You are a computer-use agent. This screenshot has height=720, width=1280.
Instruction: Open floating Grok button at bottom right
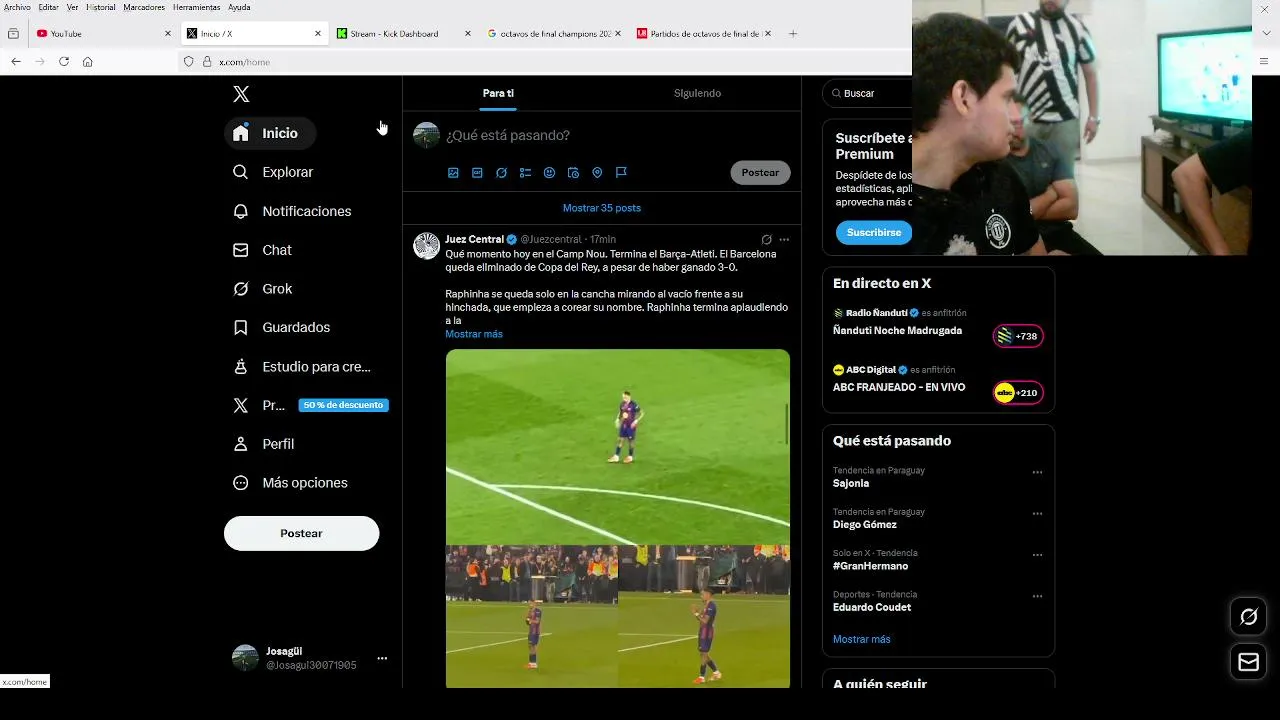[x=1248, y=617]
